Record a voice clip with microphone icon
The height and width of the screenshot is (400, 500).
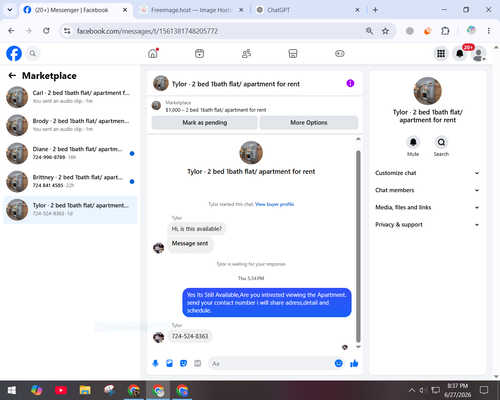(x=155, y=363)
